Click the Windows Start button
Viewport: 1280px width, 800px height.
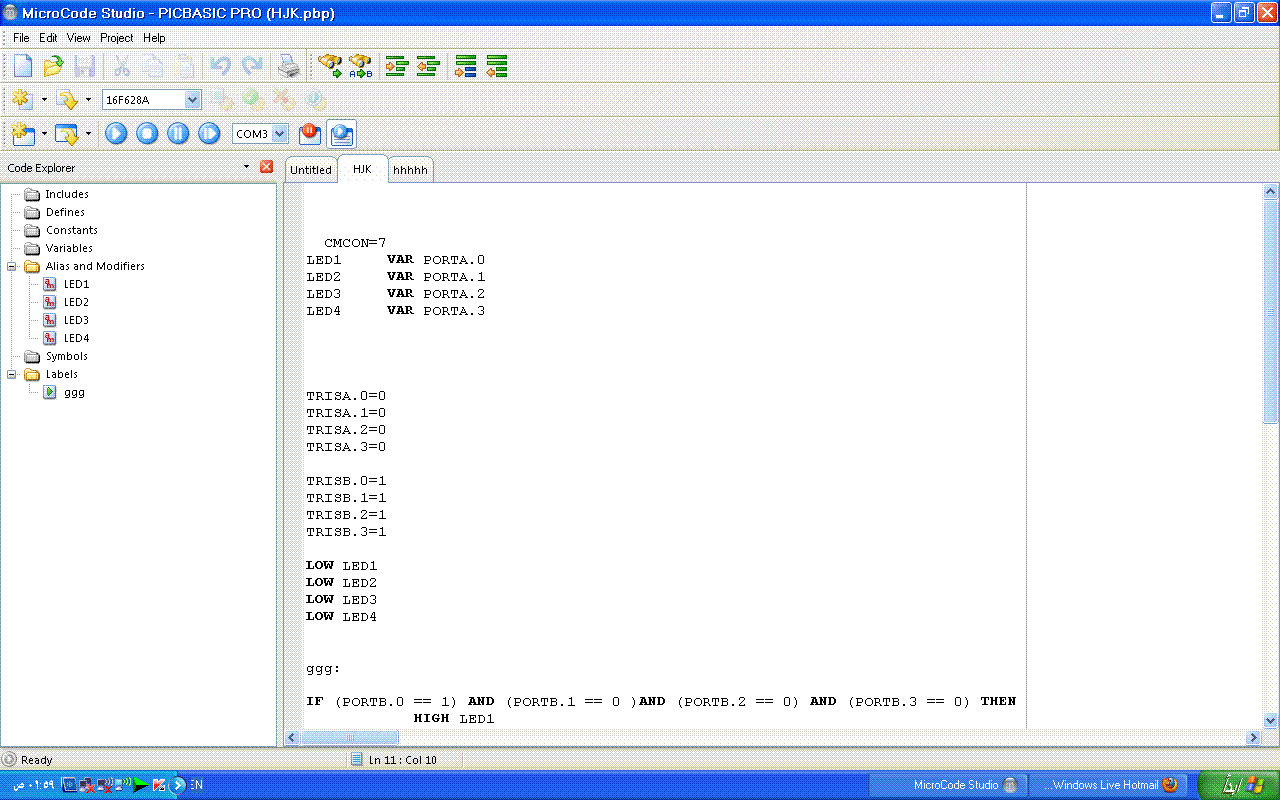coord(1238,785)
